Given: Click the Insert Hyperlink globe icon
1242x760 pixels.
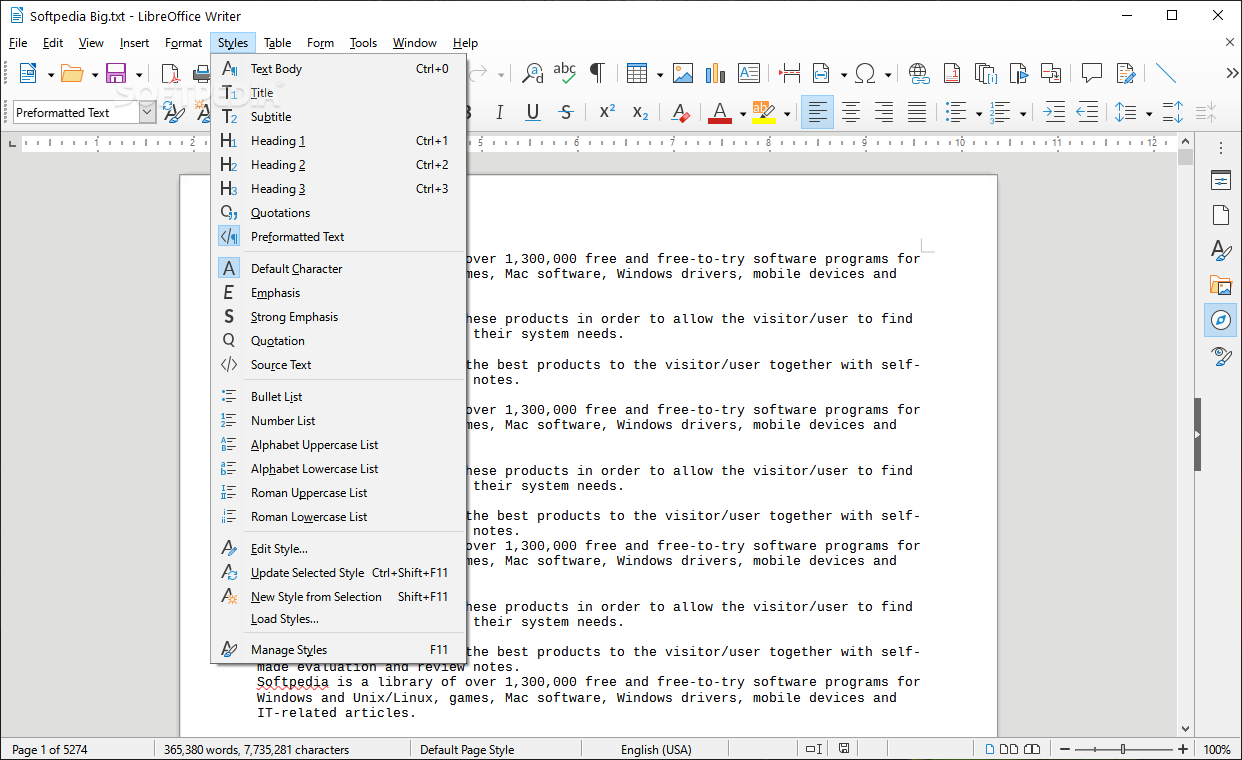Looking at the screenshot, I should (919, 73).
